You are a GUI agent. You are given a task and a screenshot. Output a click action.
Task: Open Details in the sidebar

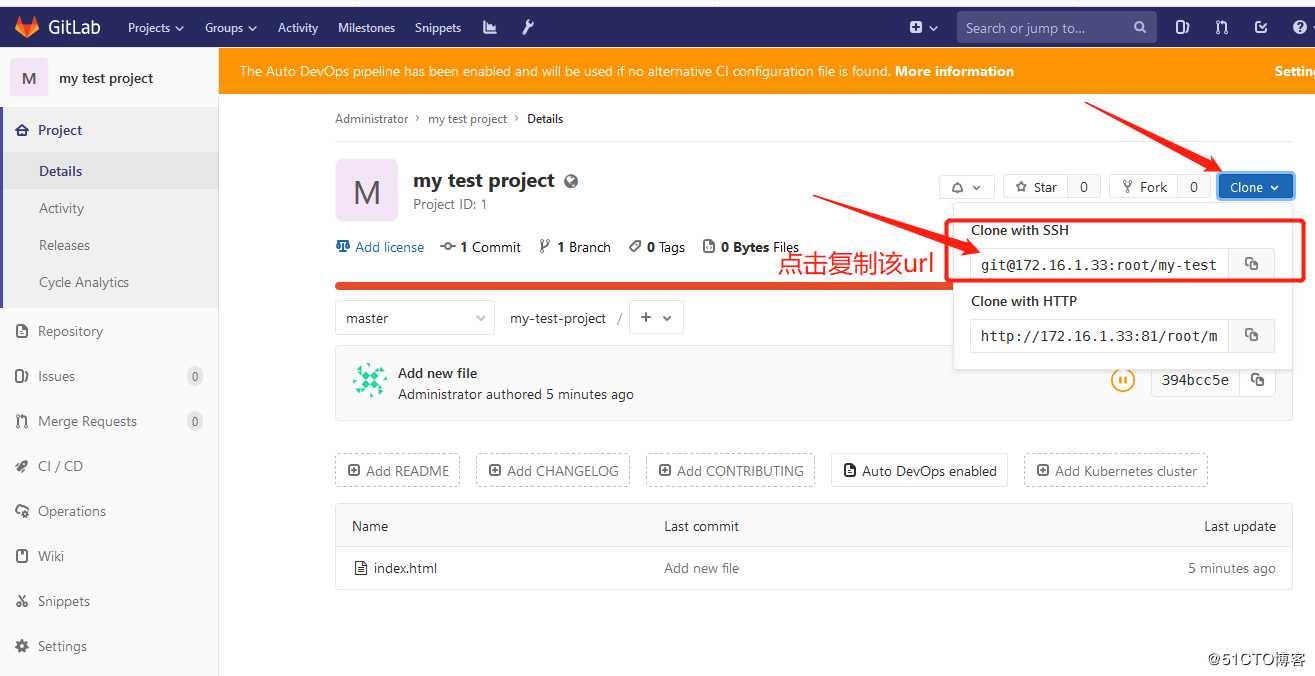click(x=111, y=171)
